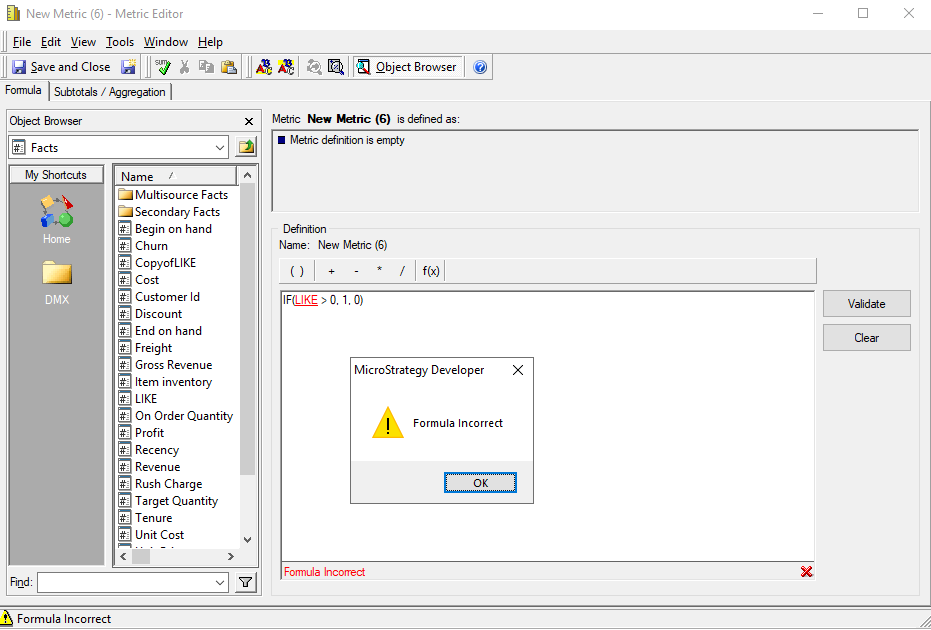Click the Paste icon in toolbar

(x=228, y=67)
